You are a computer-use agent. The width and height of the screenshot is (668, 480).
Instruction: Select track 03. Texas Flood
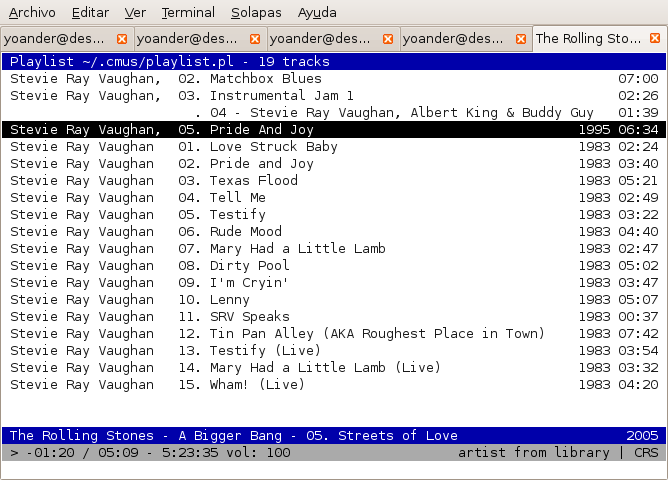[334, 181]
